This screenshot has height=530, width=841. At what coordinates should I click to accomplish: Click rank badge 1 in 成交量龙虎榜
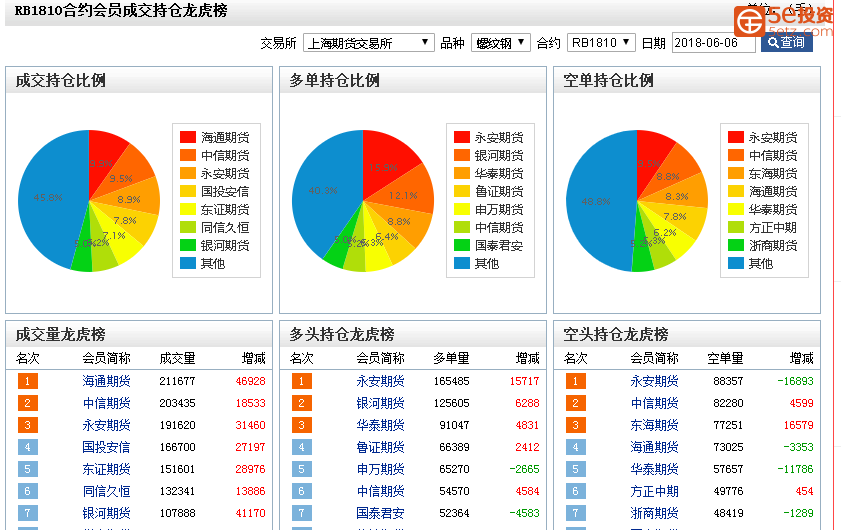(x=27, y=381)
